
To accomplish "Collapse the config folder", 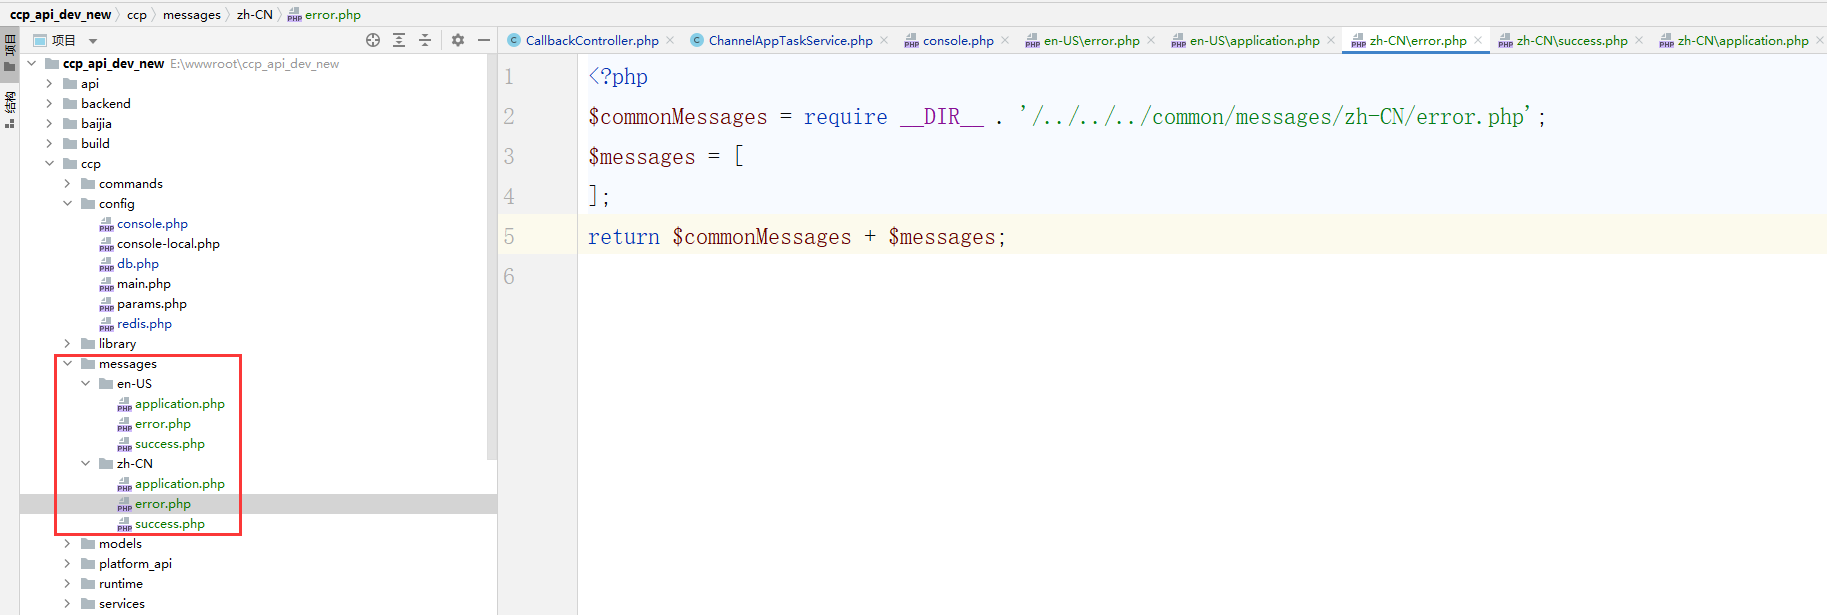I will pyautogui.click(x=67, y=203).
